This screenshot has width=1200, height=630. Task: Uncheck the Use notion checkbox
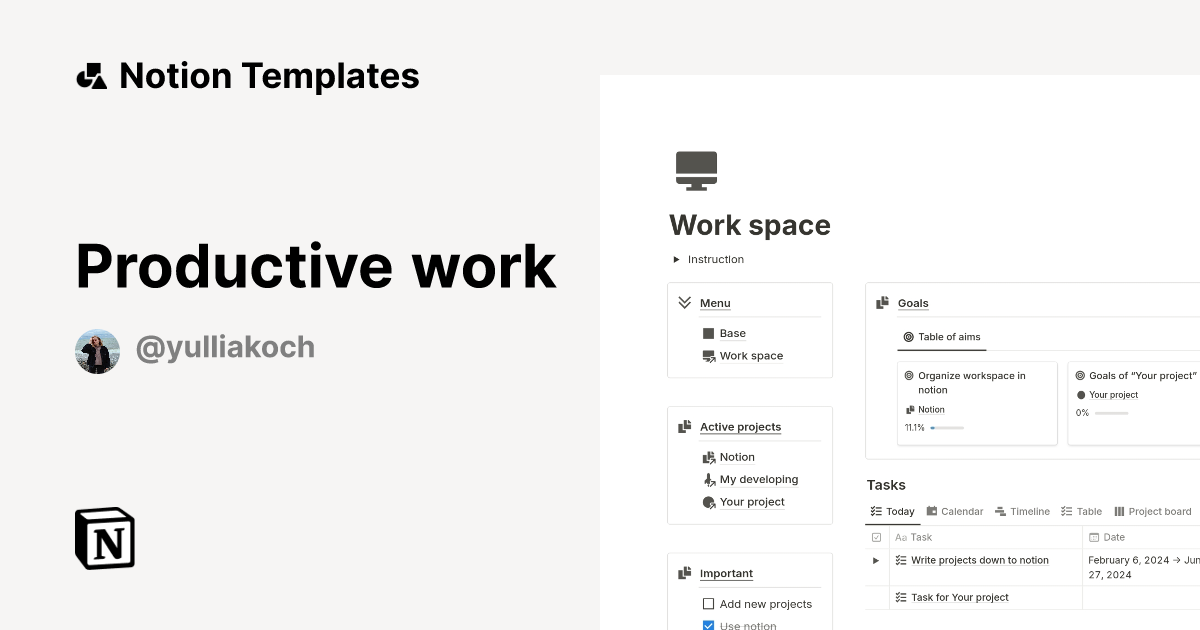[708, 625]
